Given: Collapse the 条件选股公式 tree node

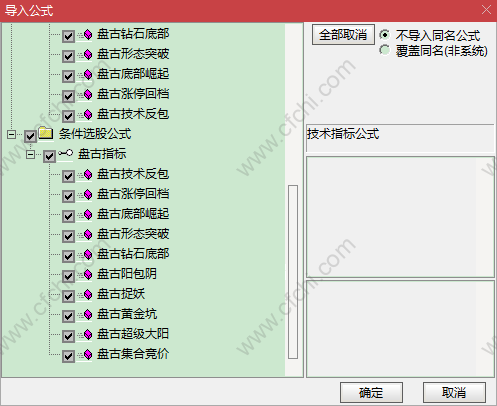Looking at the screenshot, I should coord(11,134).
